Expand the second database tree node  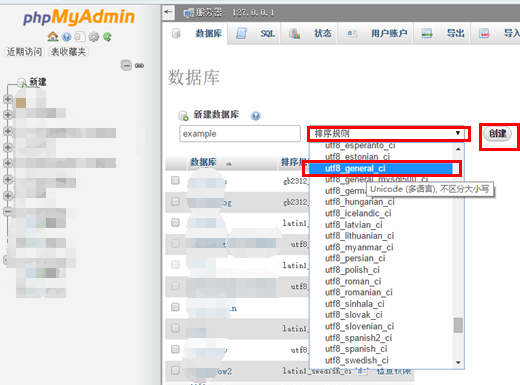pos(8,115)
